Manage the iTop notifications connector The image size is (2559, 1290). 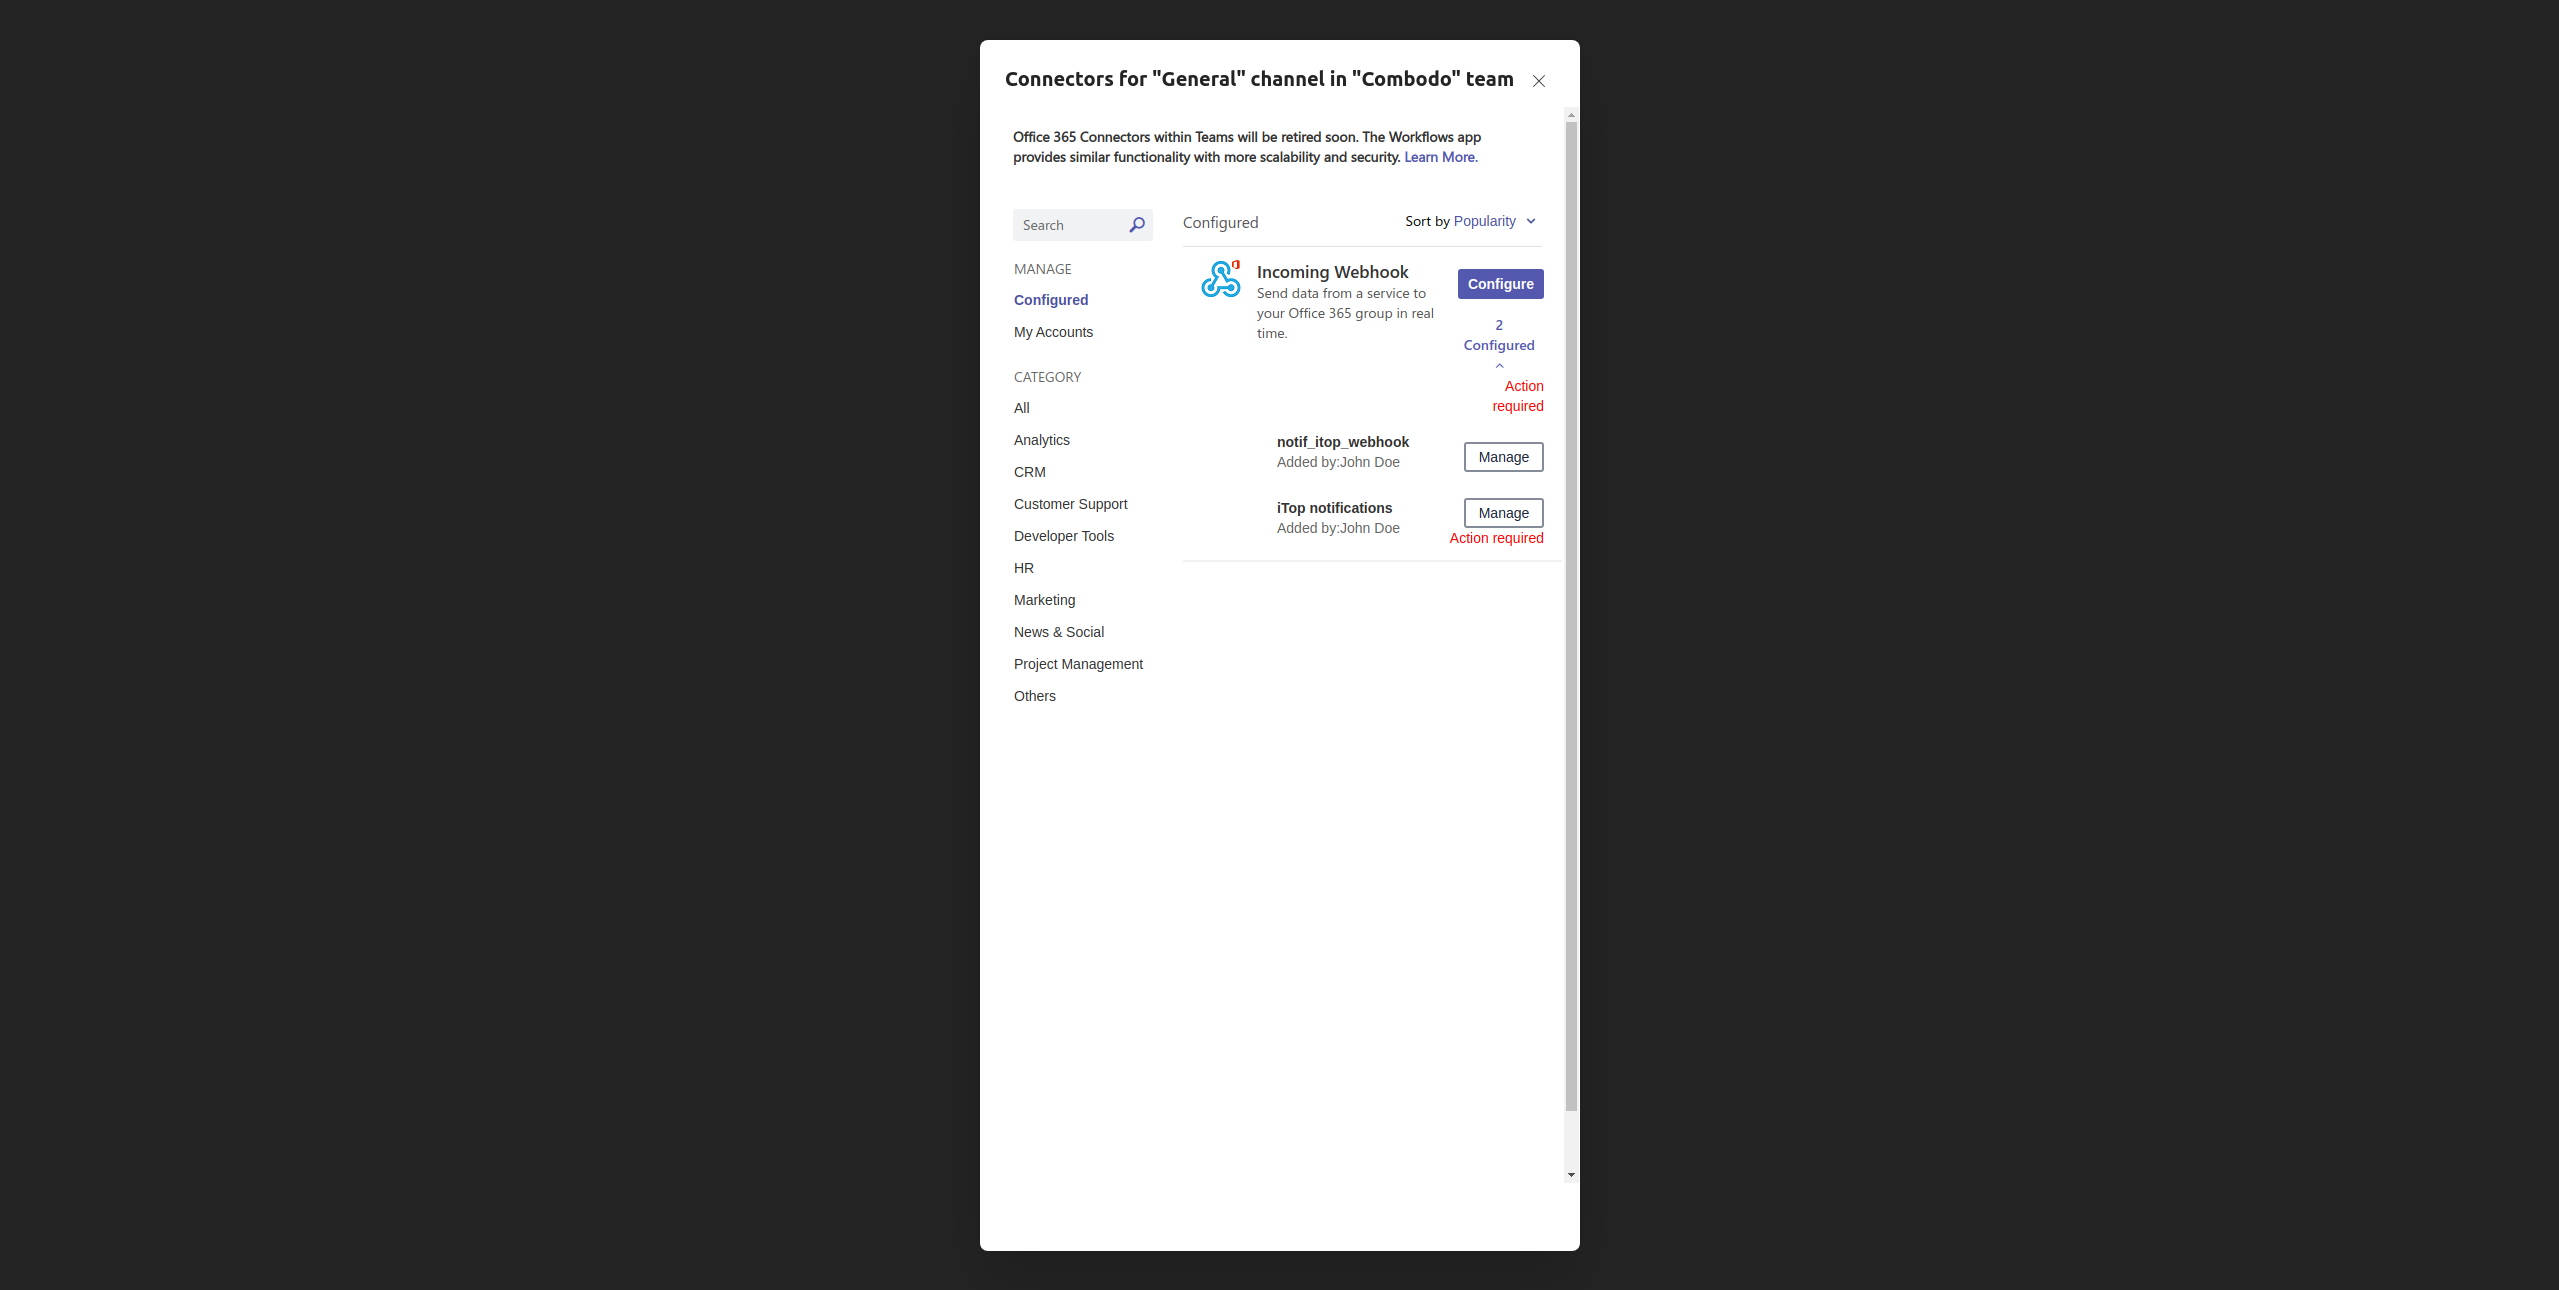[x=1503, y=513]
